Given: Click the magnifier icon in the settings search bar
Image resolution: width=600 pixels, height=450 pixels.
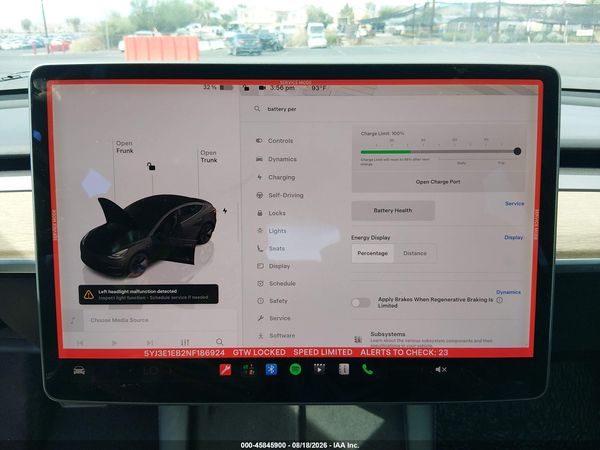Looking at the screenshot, I should coord(257,109).
